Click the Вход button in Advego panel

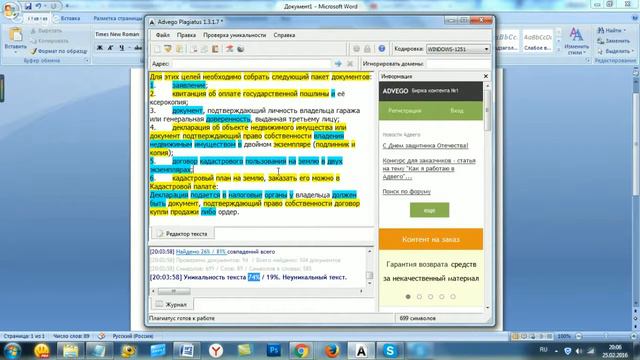[x=456, y=111]
